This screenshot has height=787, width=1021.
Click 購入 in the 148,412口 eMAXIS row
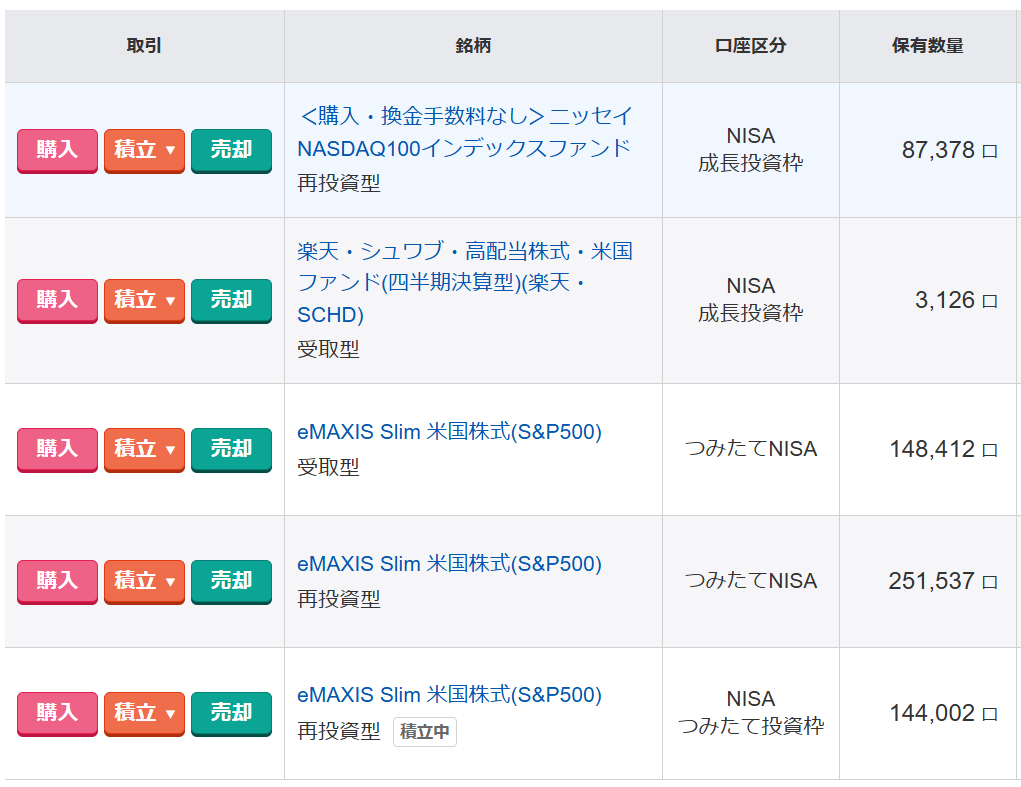pos(57,450)
